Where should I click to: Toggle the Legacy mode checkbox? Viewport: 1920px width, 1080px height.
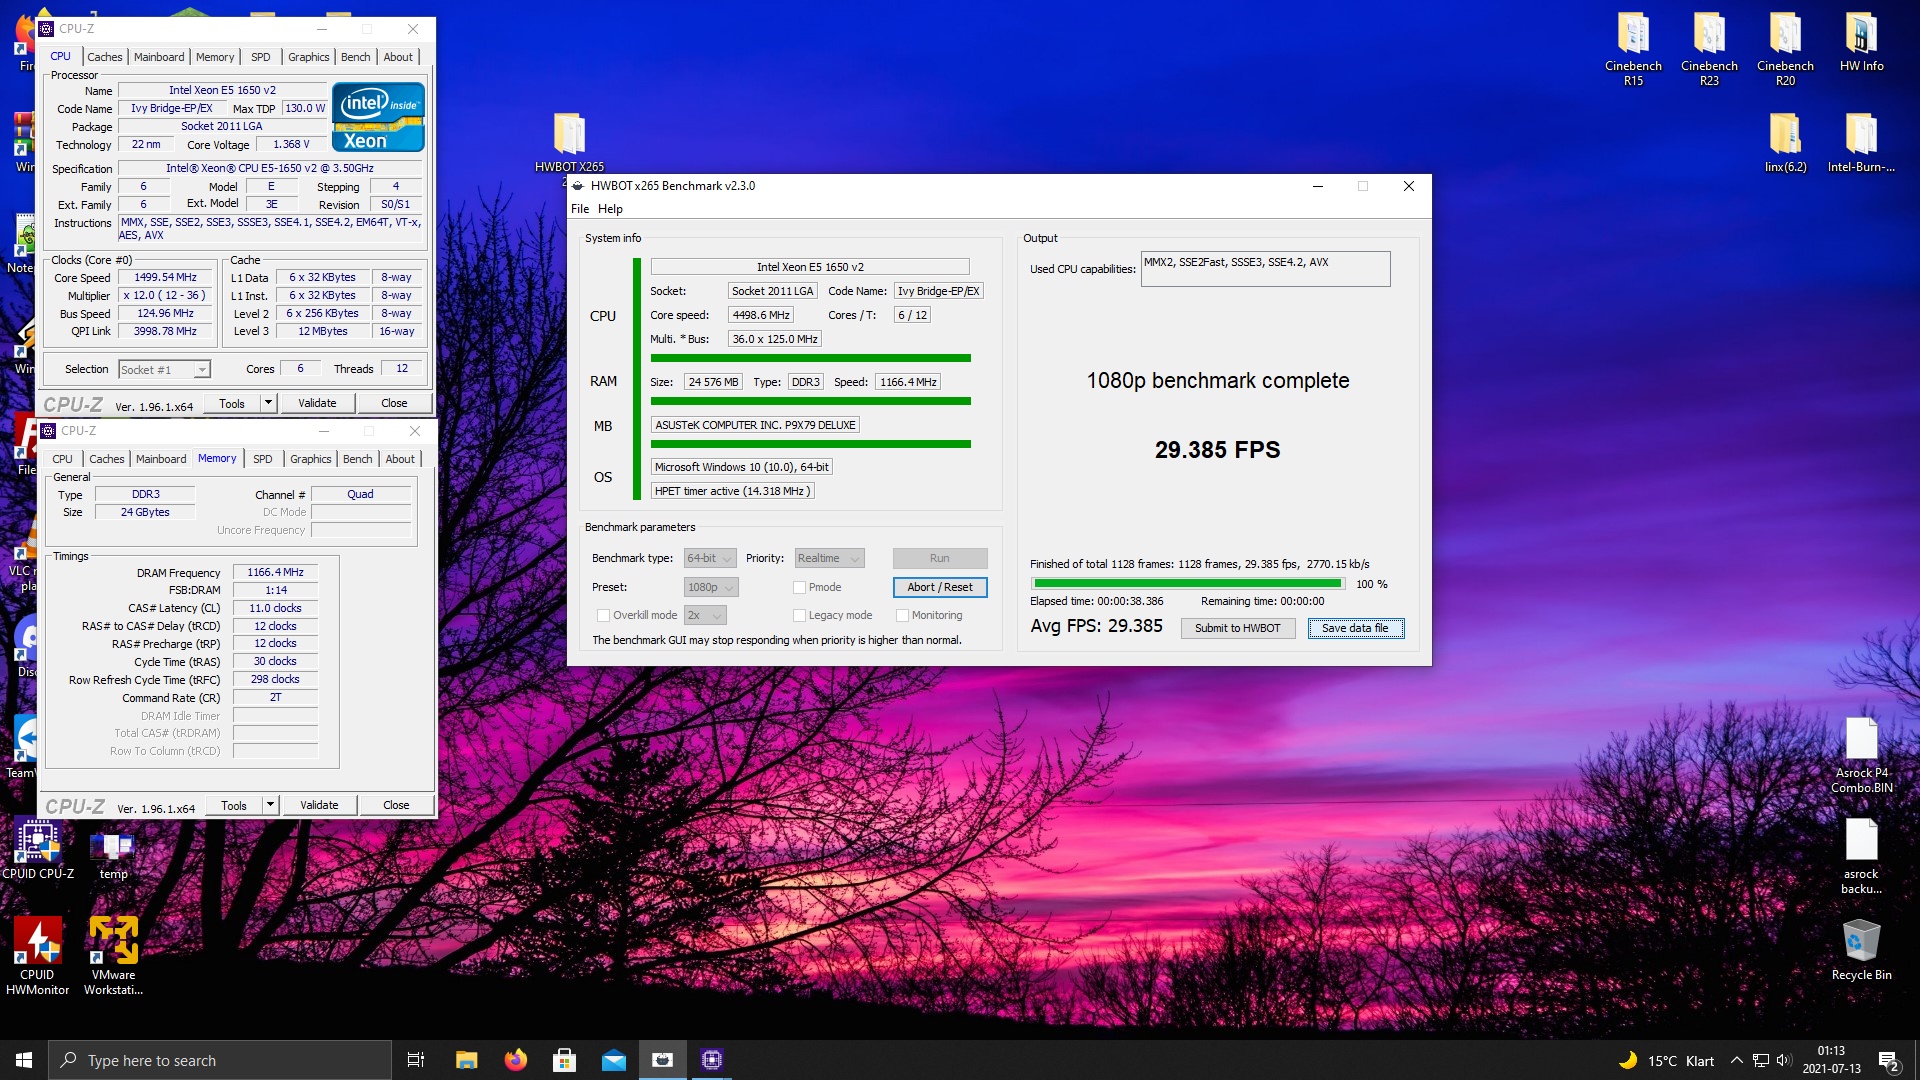(799, 615)
